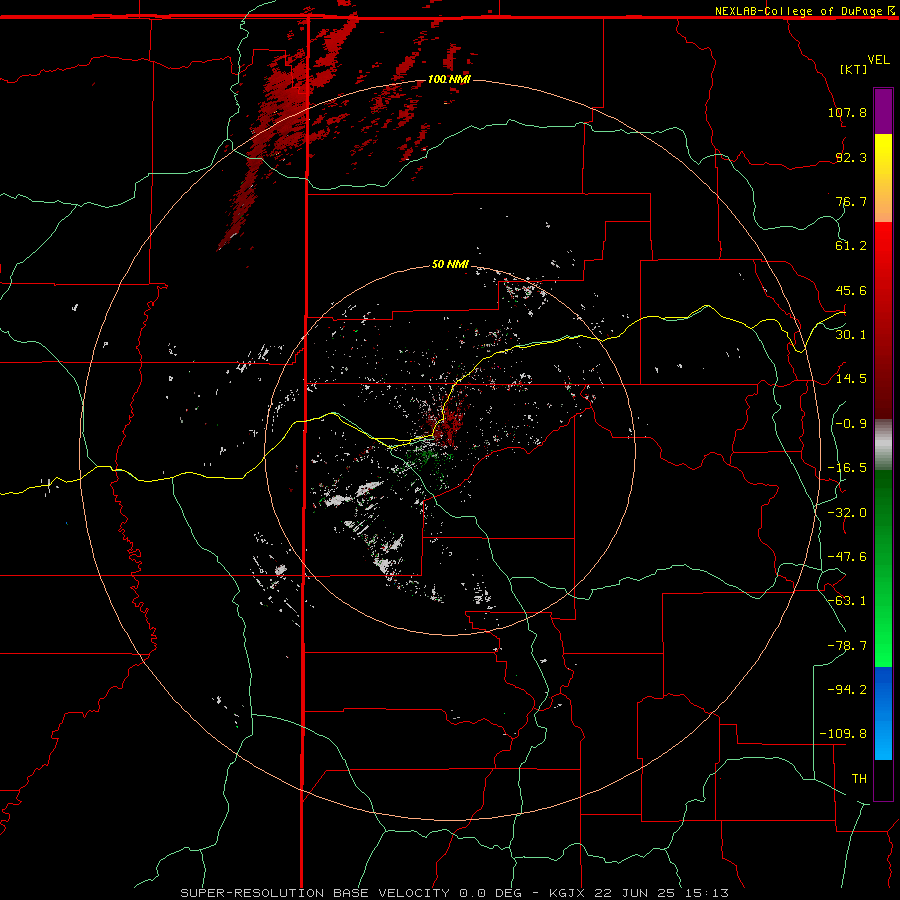Image resolution: width=900 pixels, height=900 pixels.
Task: Click the [KT] units label
Action: pyautogui.click(x=854, y=69)
